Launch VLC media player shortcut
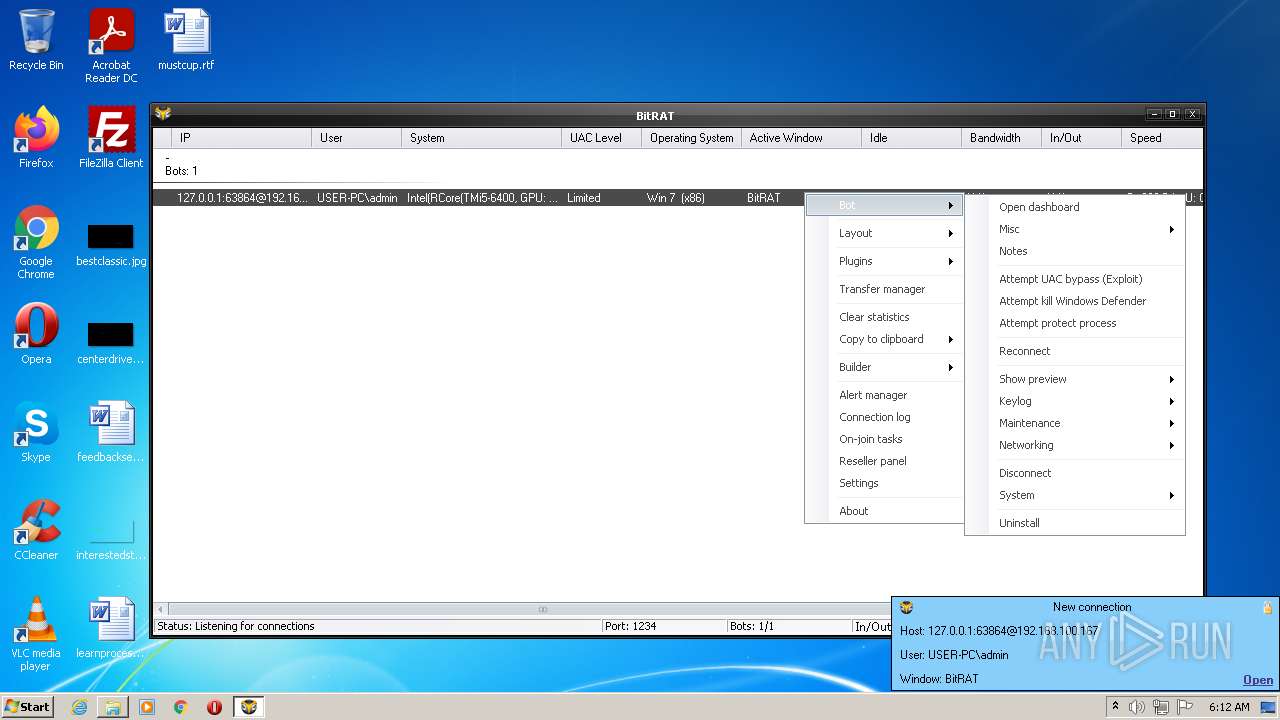This screenshot has width=1280, height=720. [36, 635]
